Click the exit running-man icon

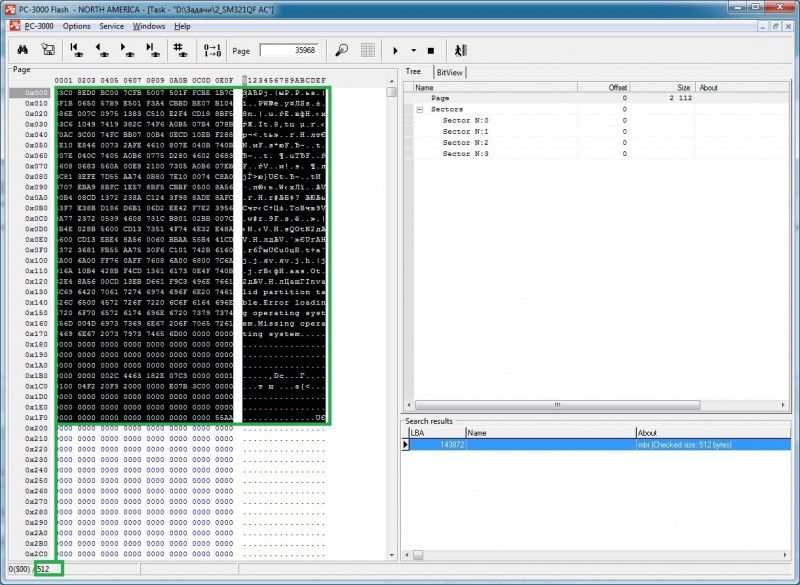click(x=460, y=50)
